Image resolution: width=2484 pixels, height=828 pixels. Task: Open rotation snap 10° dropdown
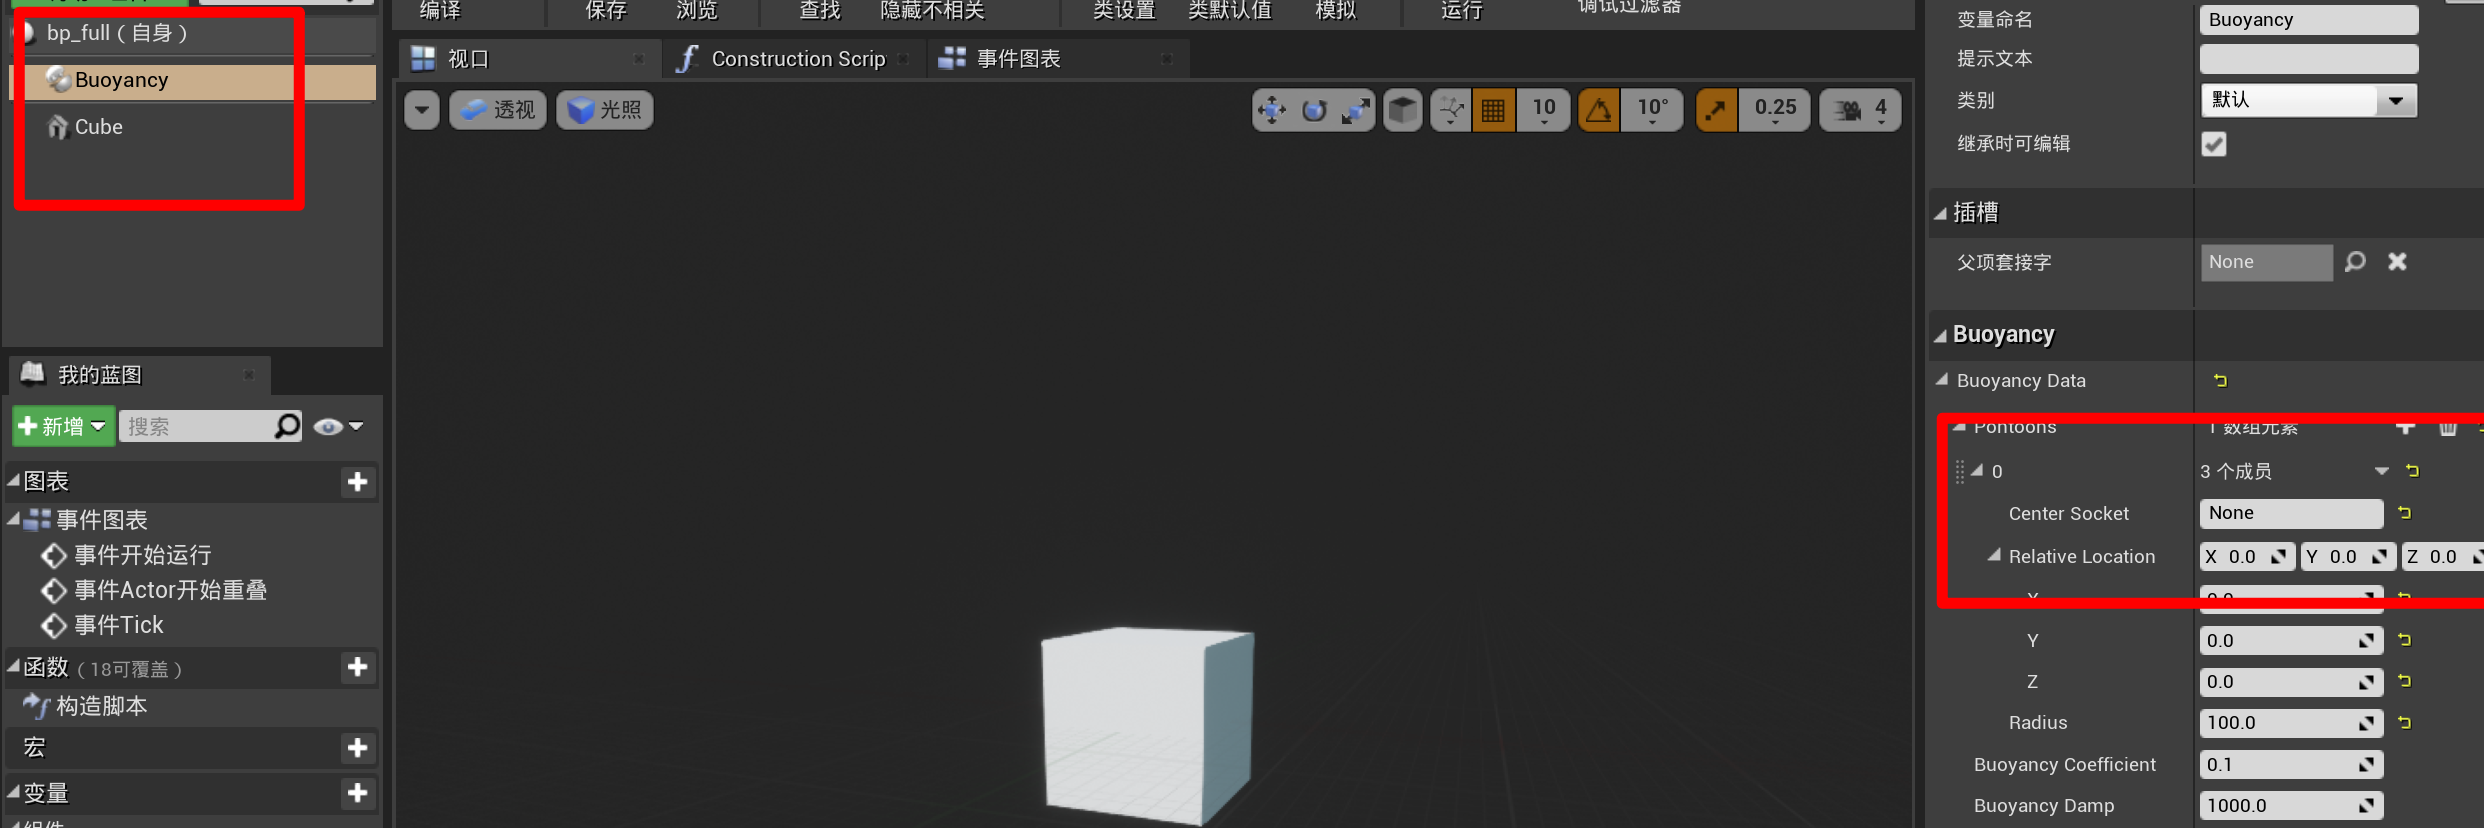[x=1653, y=110]
